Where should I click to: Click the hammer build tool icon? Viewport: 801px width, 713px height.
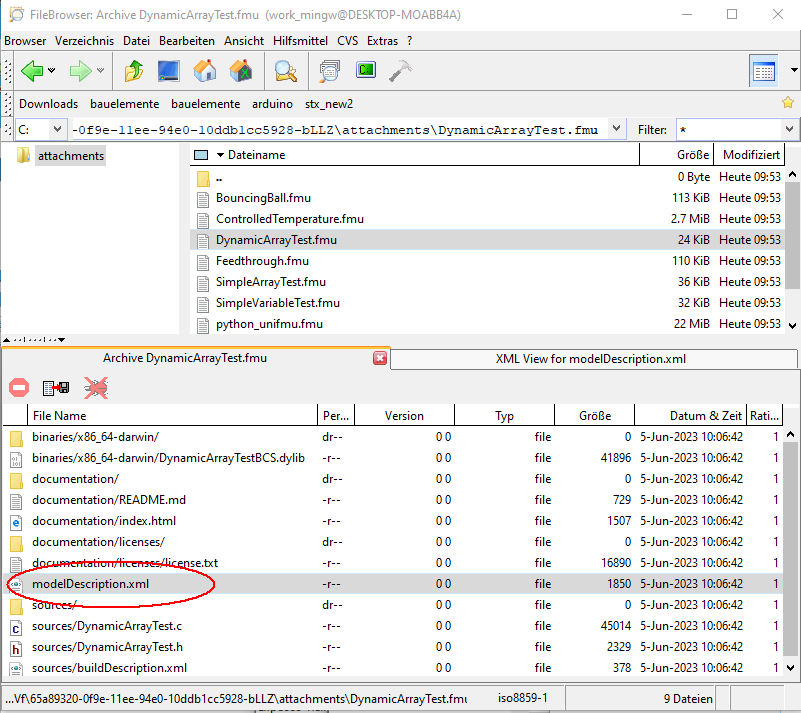401,71
